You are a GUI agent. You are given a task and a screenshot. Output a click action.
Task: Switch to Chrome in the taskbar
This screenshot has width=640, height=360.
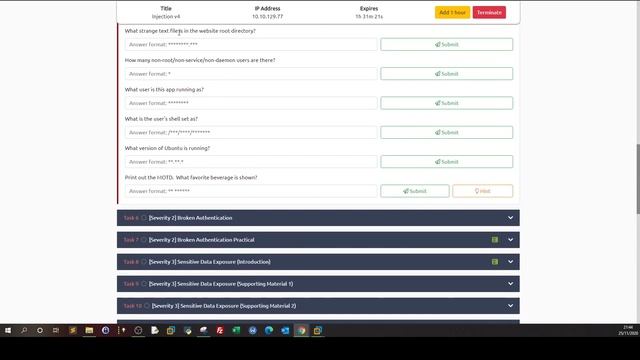pos(302,331)
